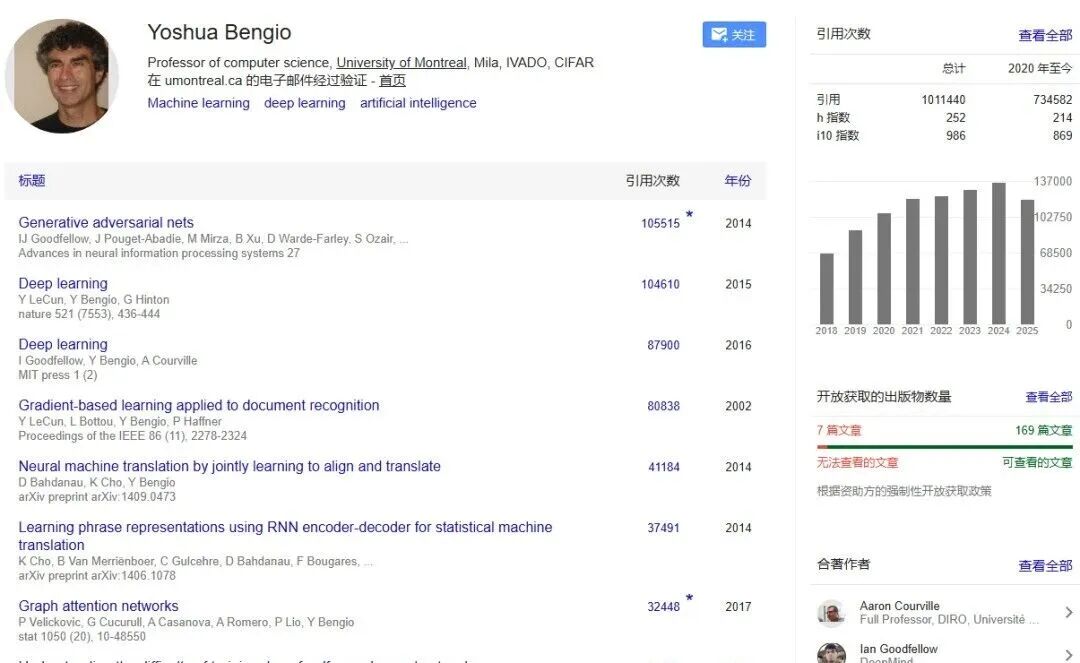Open Gradient-based learning applied to document recognition
The height and width of the screenshot is (663, 1080).
(198, 405)
